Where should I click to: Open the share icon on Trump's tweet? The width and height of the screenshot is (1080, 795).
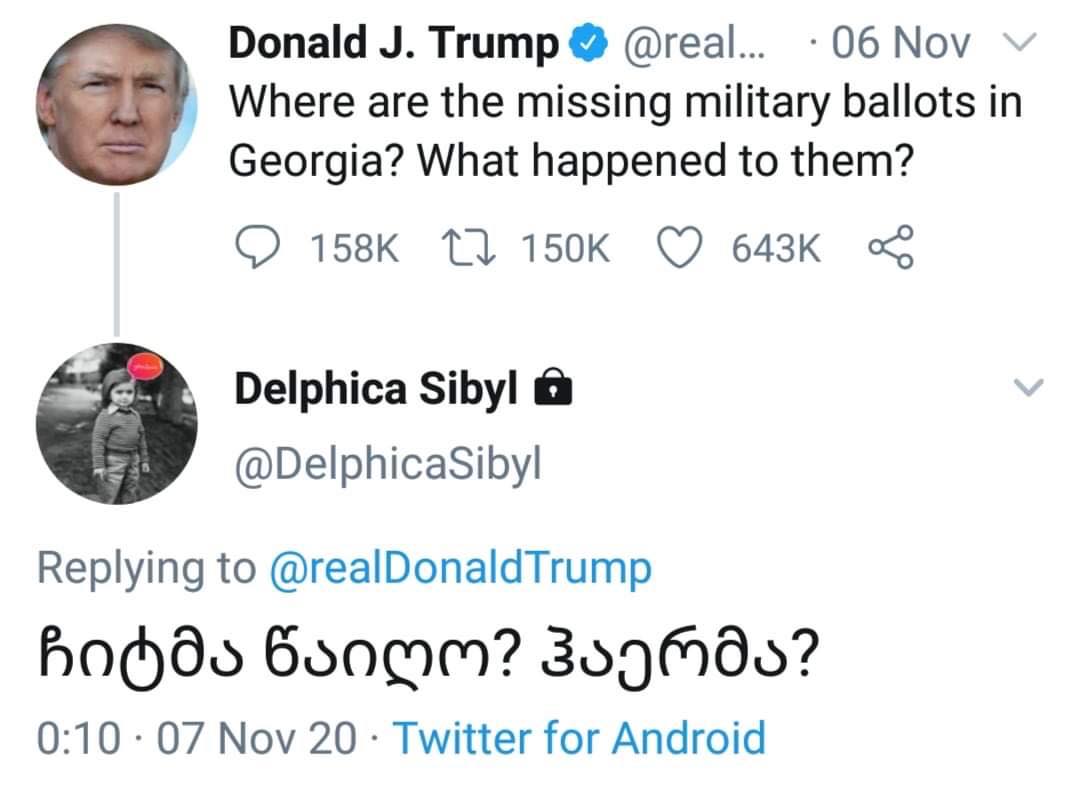[890, 248]
